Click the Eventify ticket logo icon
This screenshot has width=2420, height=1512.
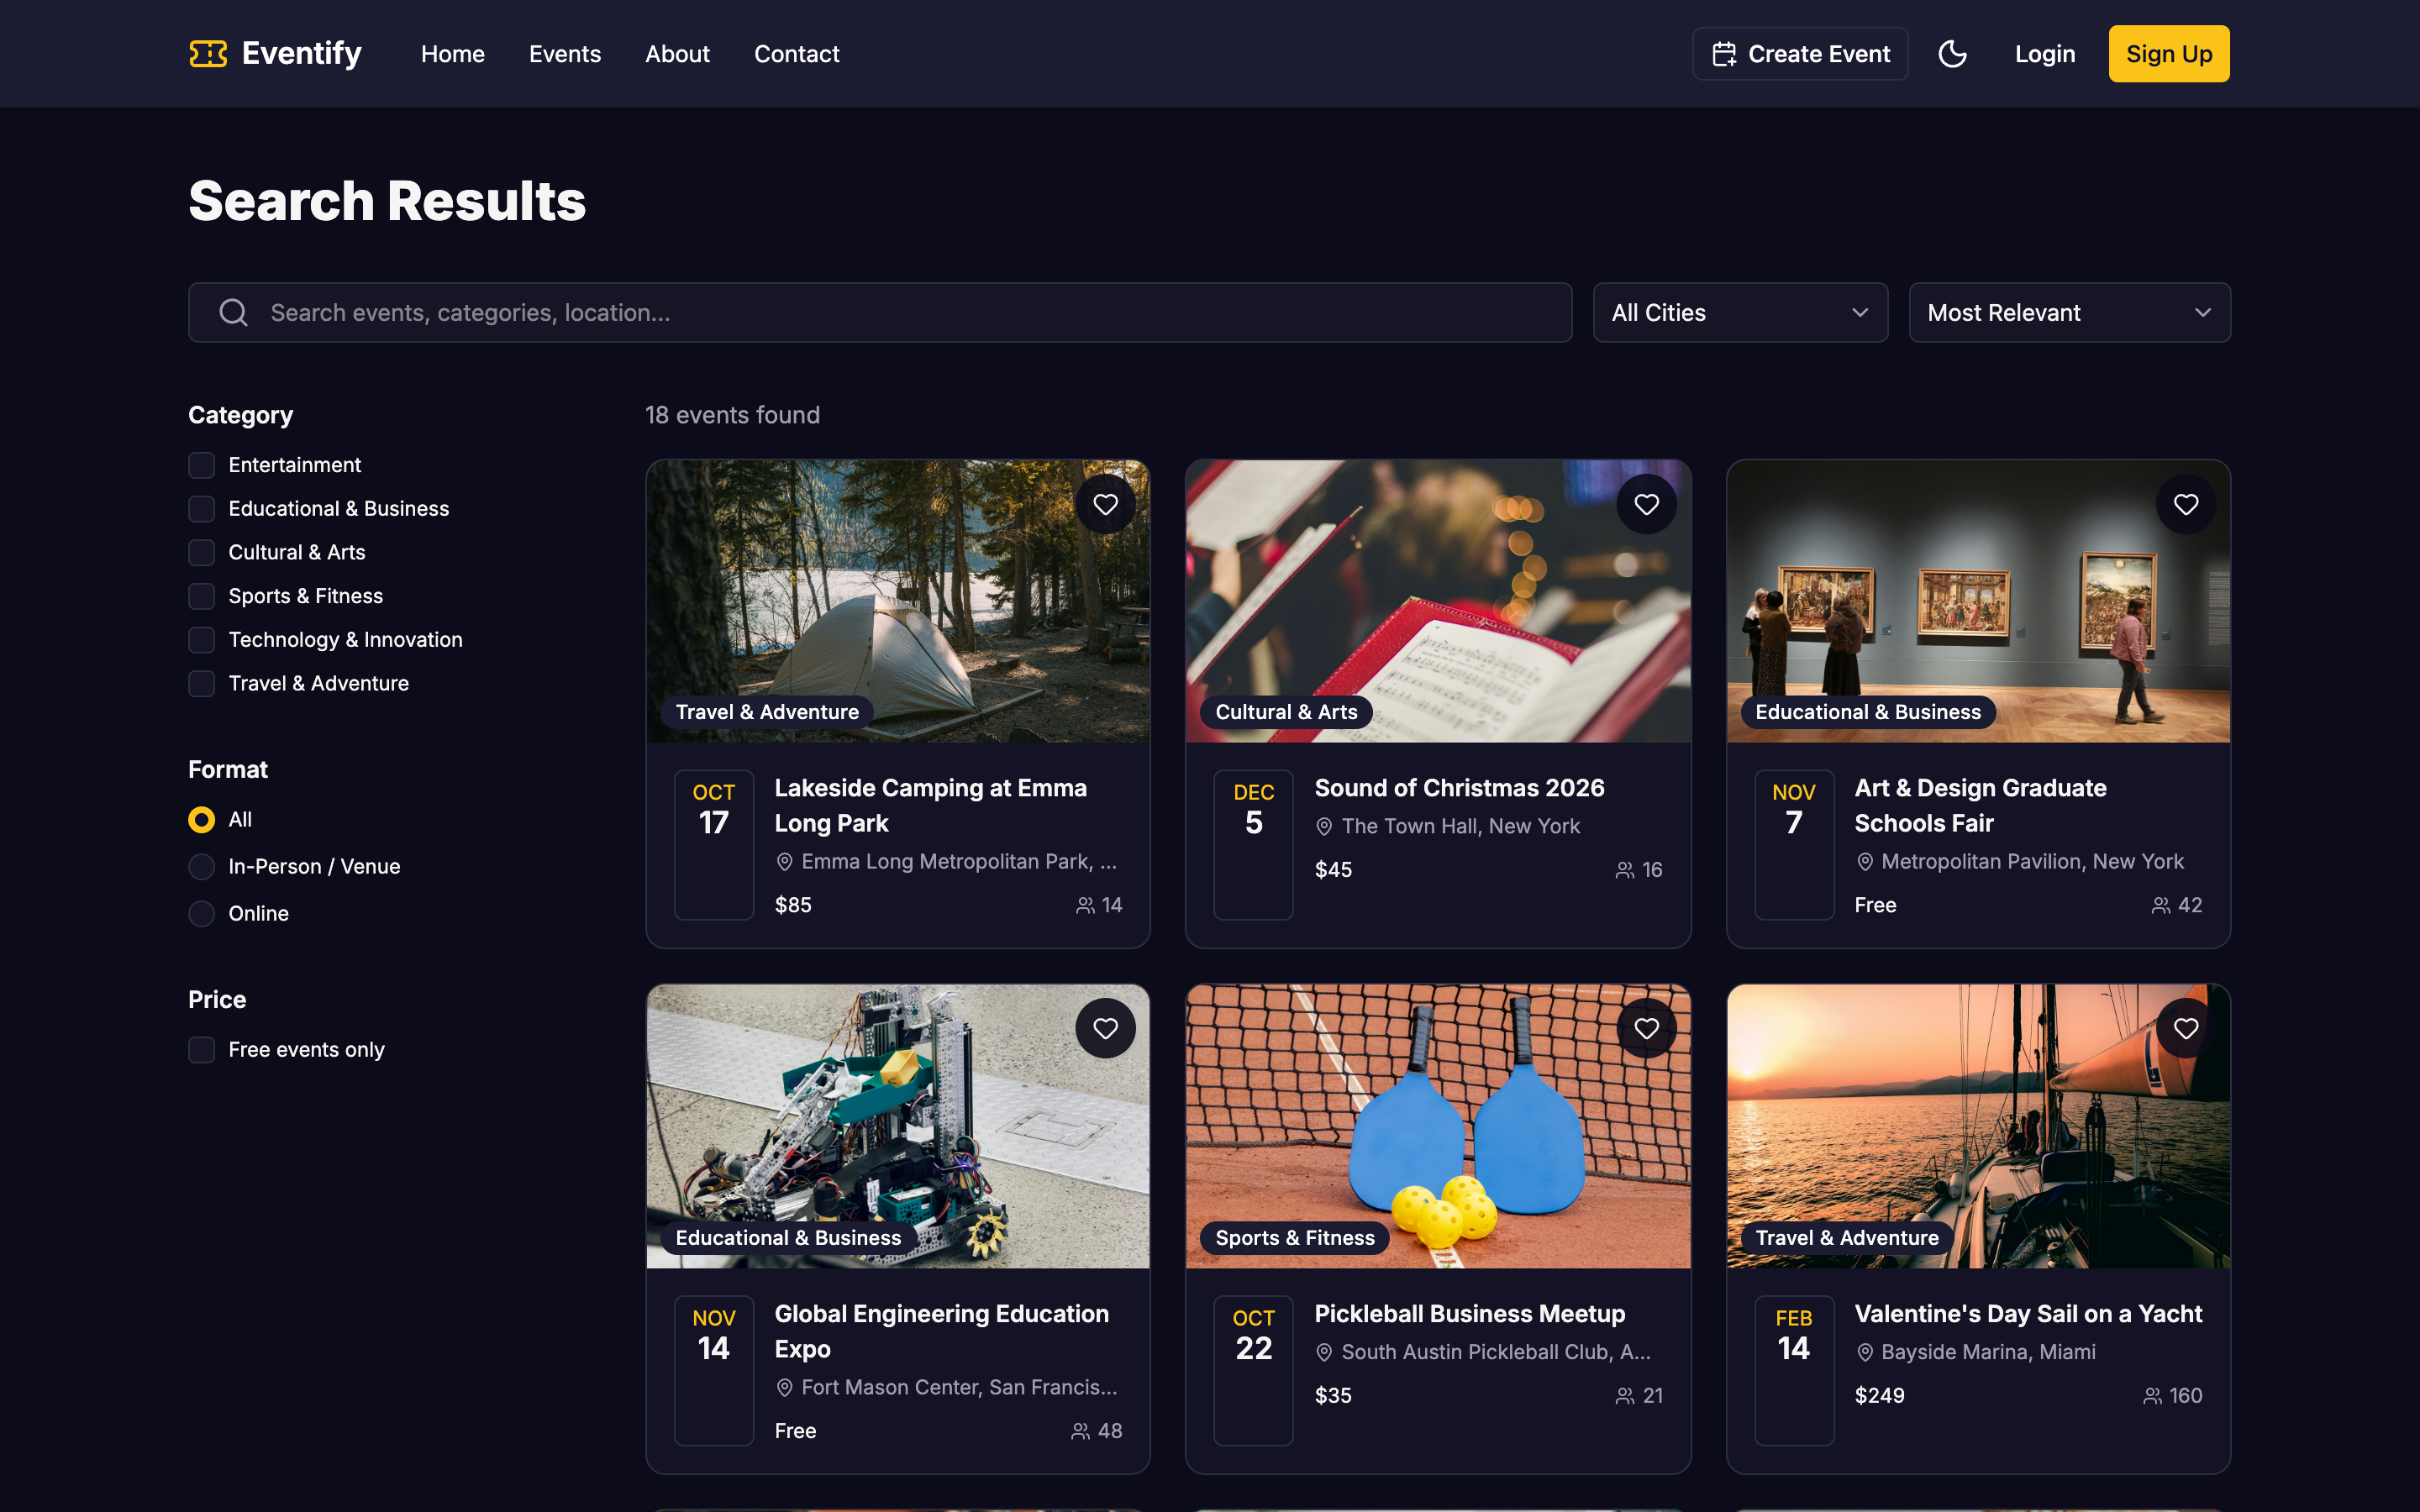click(208, 54)
